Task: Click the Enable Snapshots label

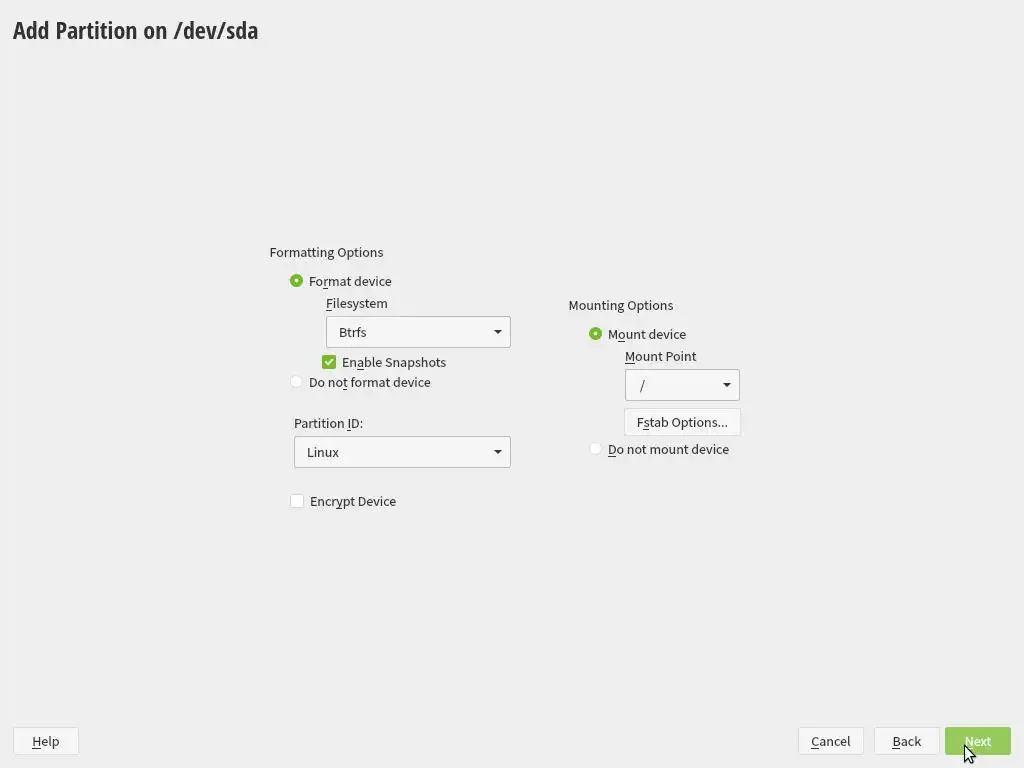Action: (x=394, y=362)
